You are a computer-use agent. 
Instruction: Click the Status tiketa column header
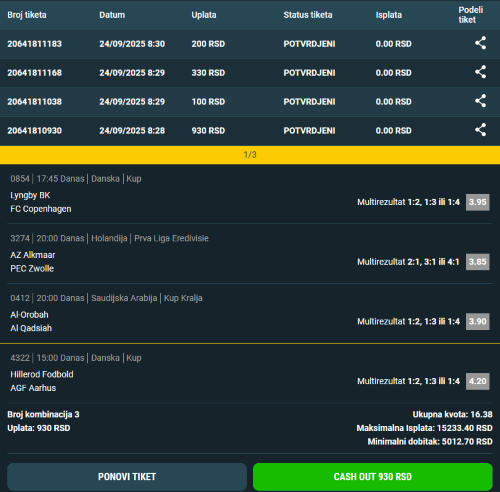(308, 15)
